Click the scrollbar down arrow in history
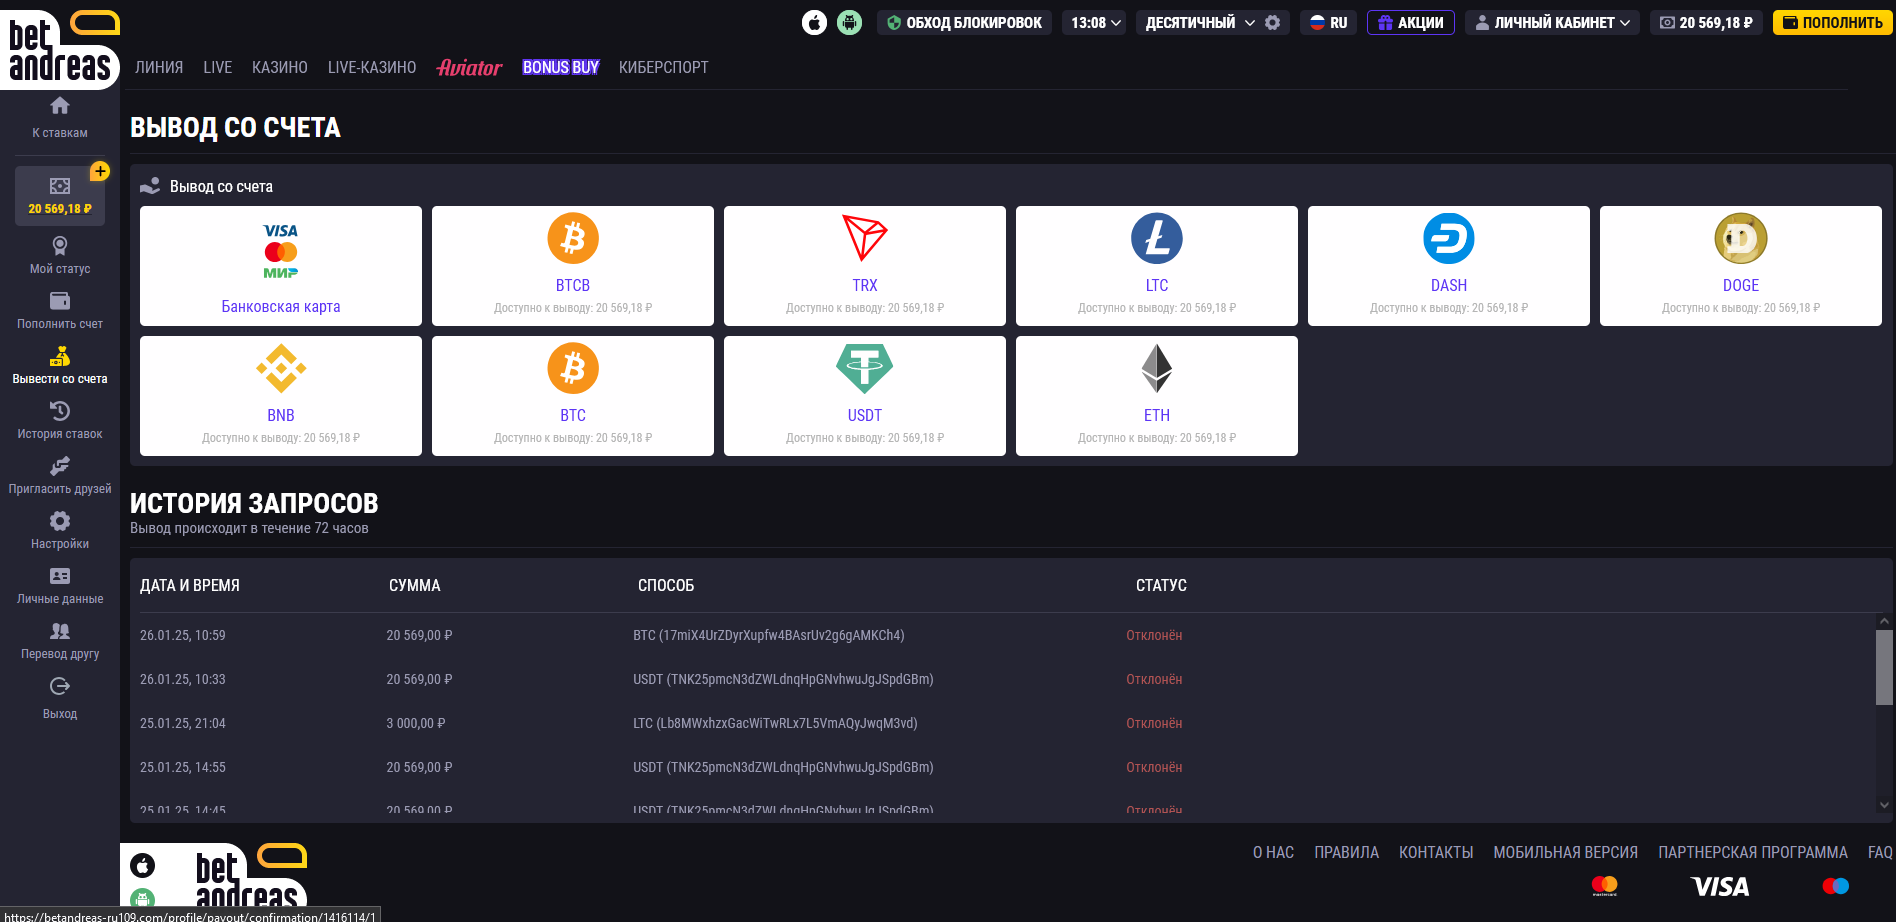Screen dimensions: 1896x922 [1884, 804]
